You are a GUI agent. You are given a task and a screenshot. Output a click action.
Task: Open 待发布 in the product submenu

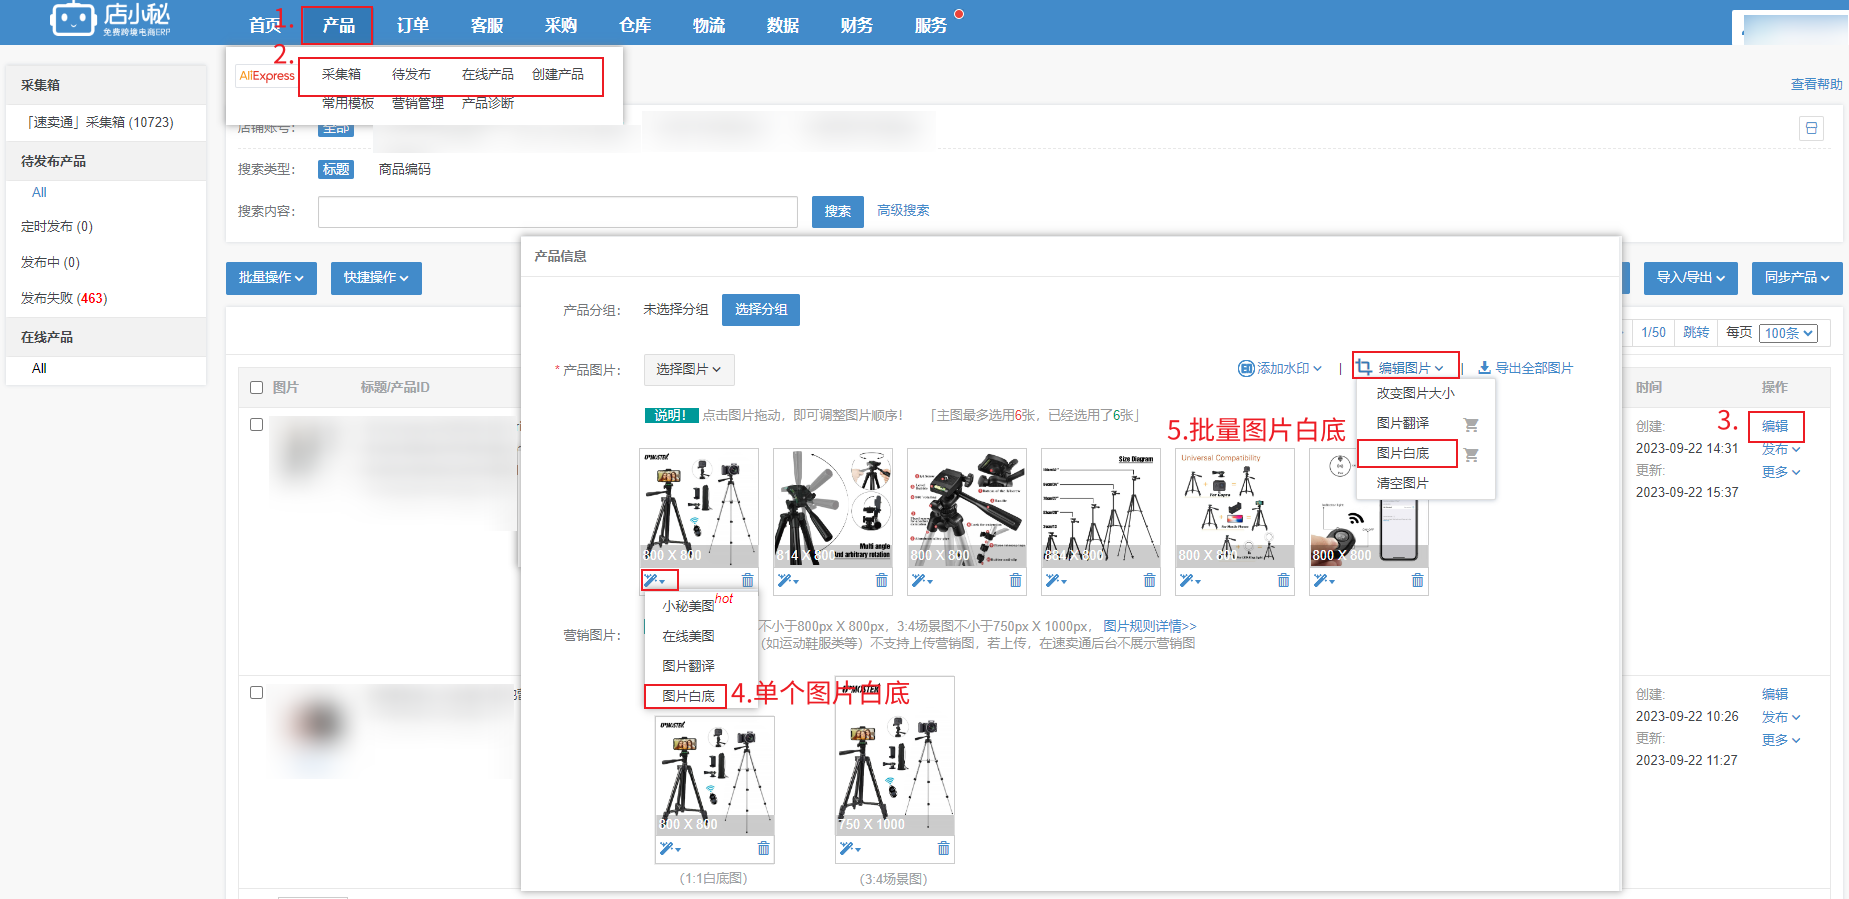[411, 74]
